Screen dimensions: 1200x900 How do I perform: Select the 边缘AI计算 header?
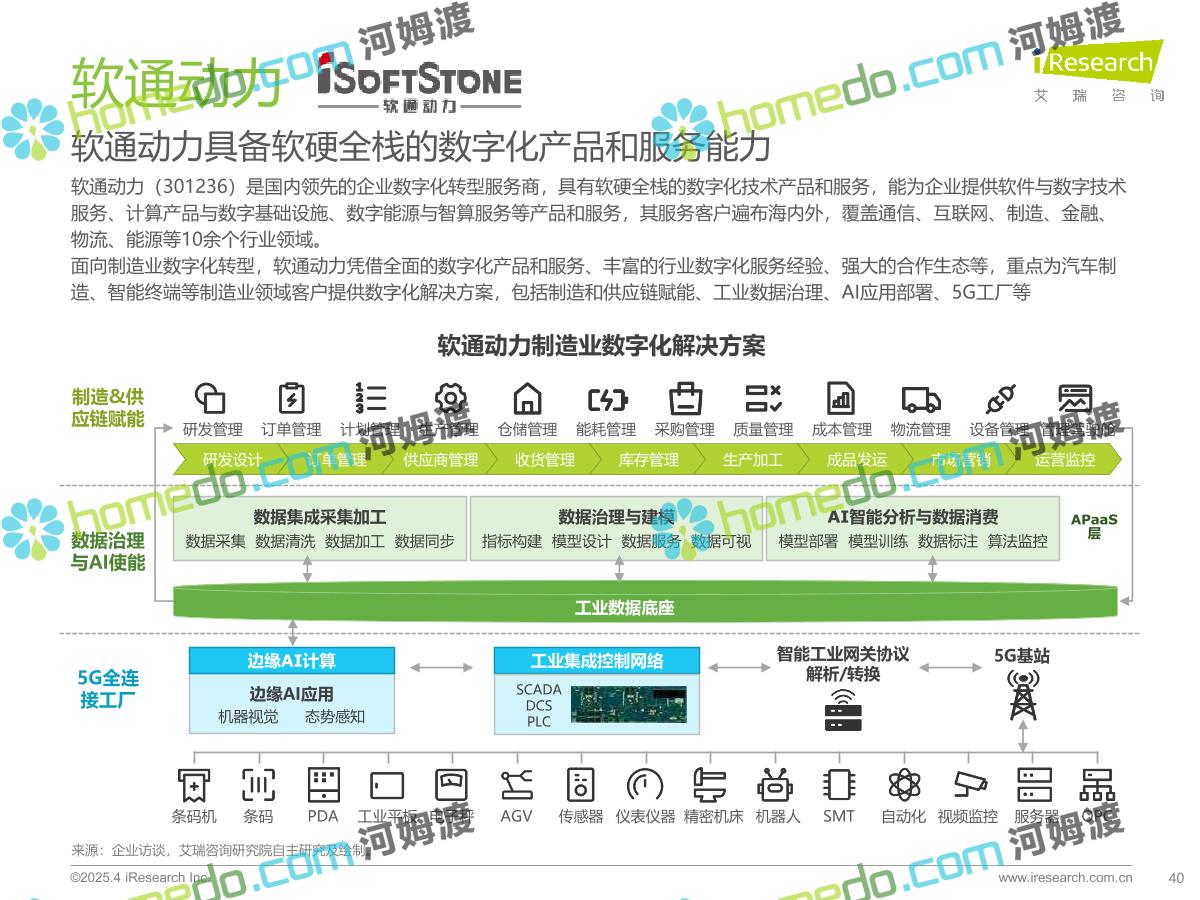pyautogui.click(x=292, y=661)
